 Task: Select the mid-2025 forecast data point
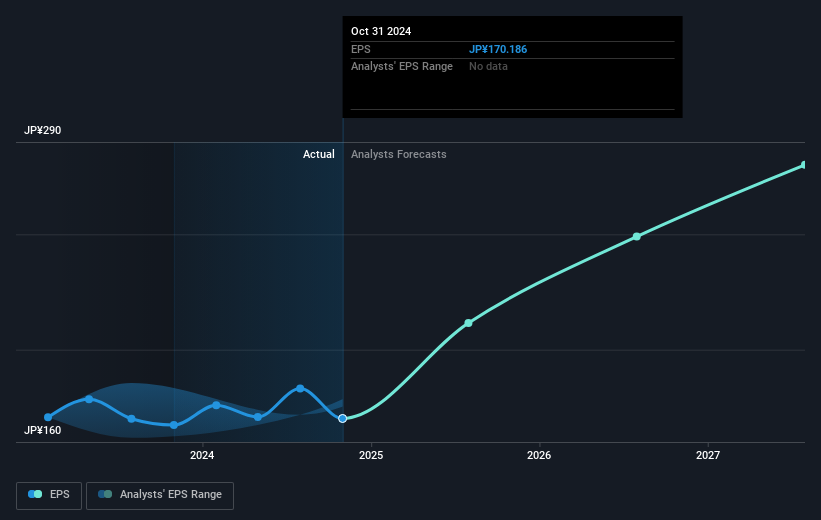[x=469, y=323]
